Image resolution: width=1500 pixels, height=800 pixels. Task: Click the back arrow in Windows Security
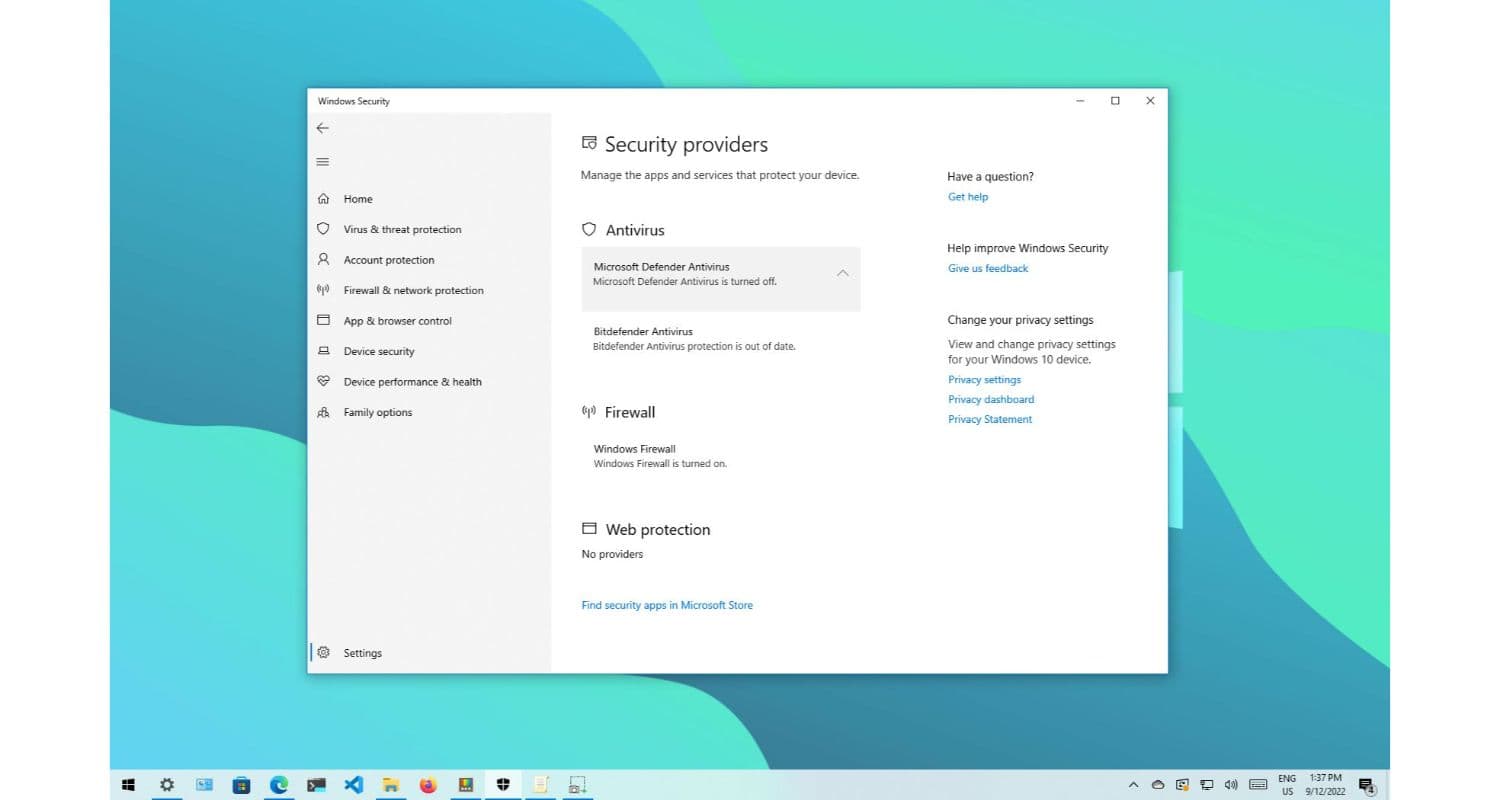point(322,128)
